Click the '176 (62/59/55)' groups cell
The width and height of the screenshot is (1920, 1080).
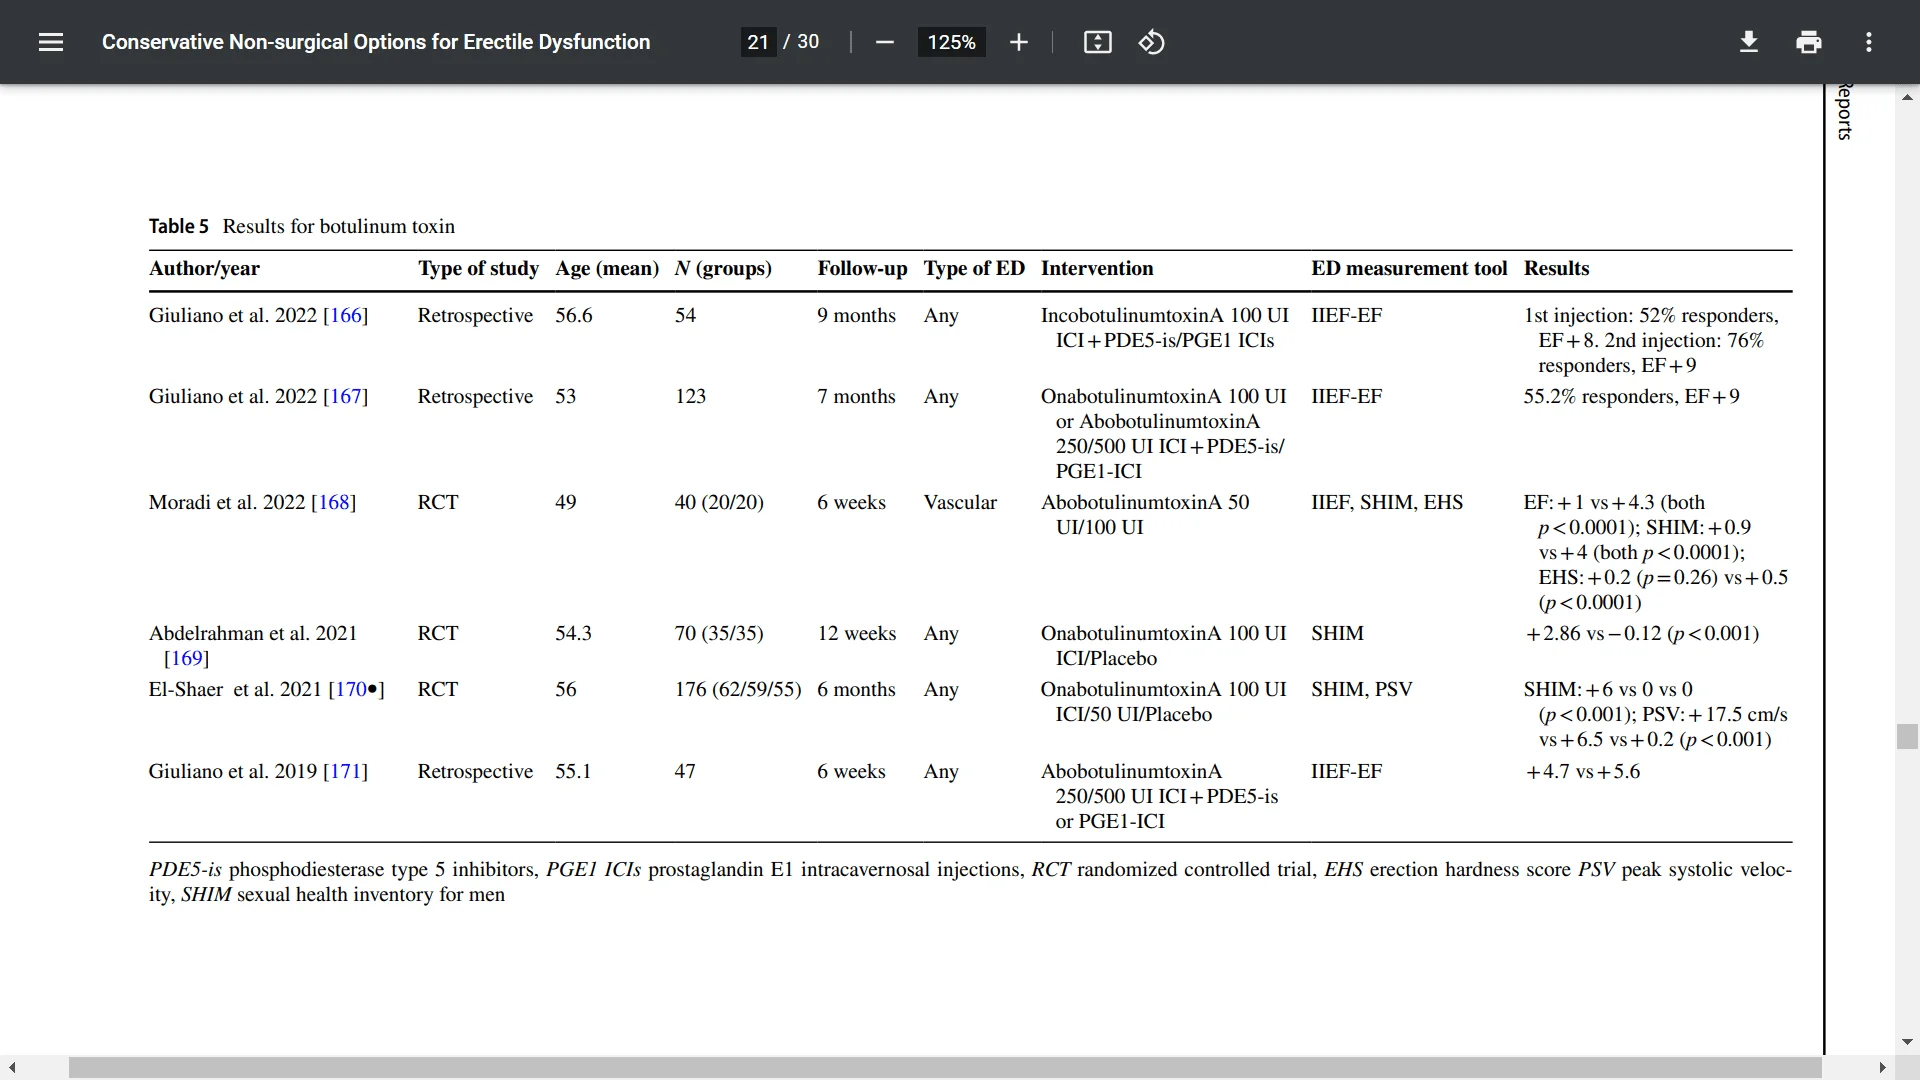pos(738,689)
